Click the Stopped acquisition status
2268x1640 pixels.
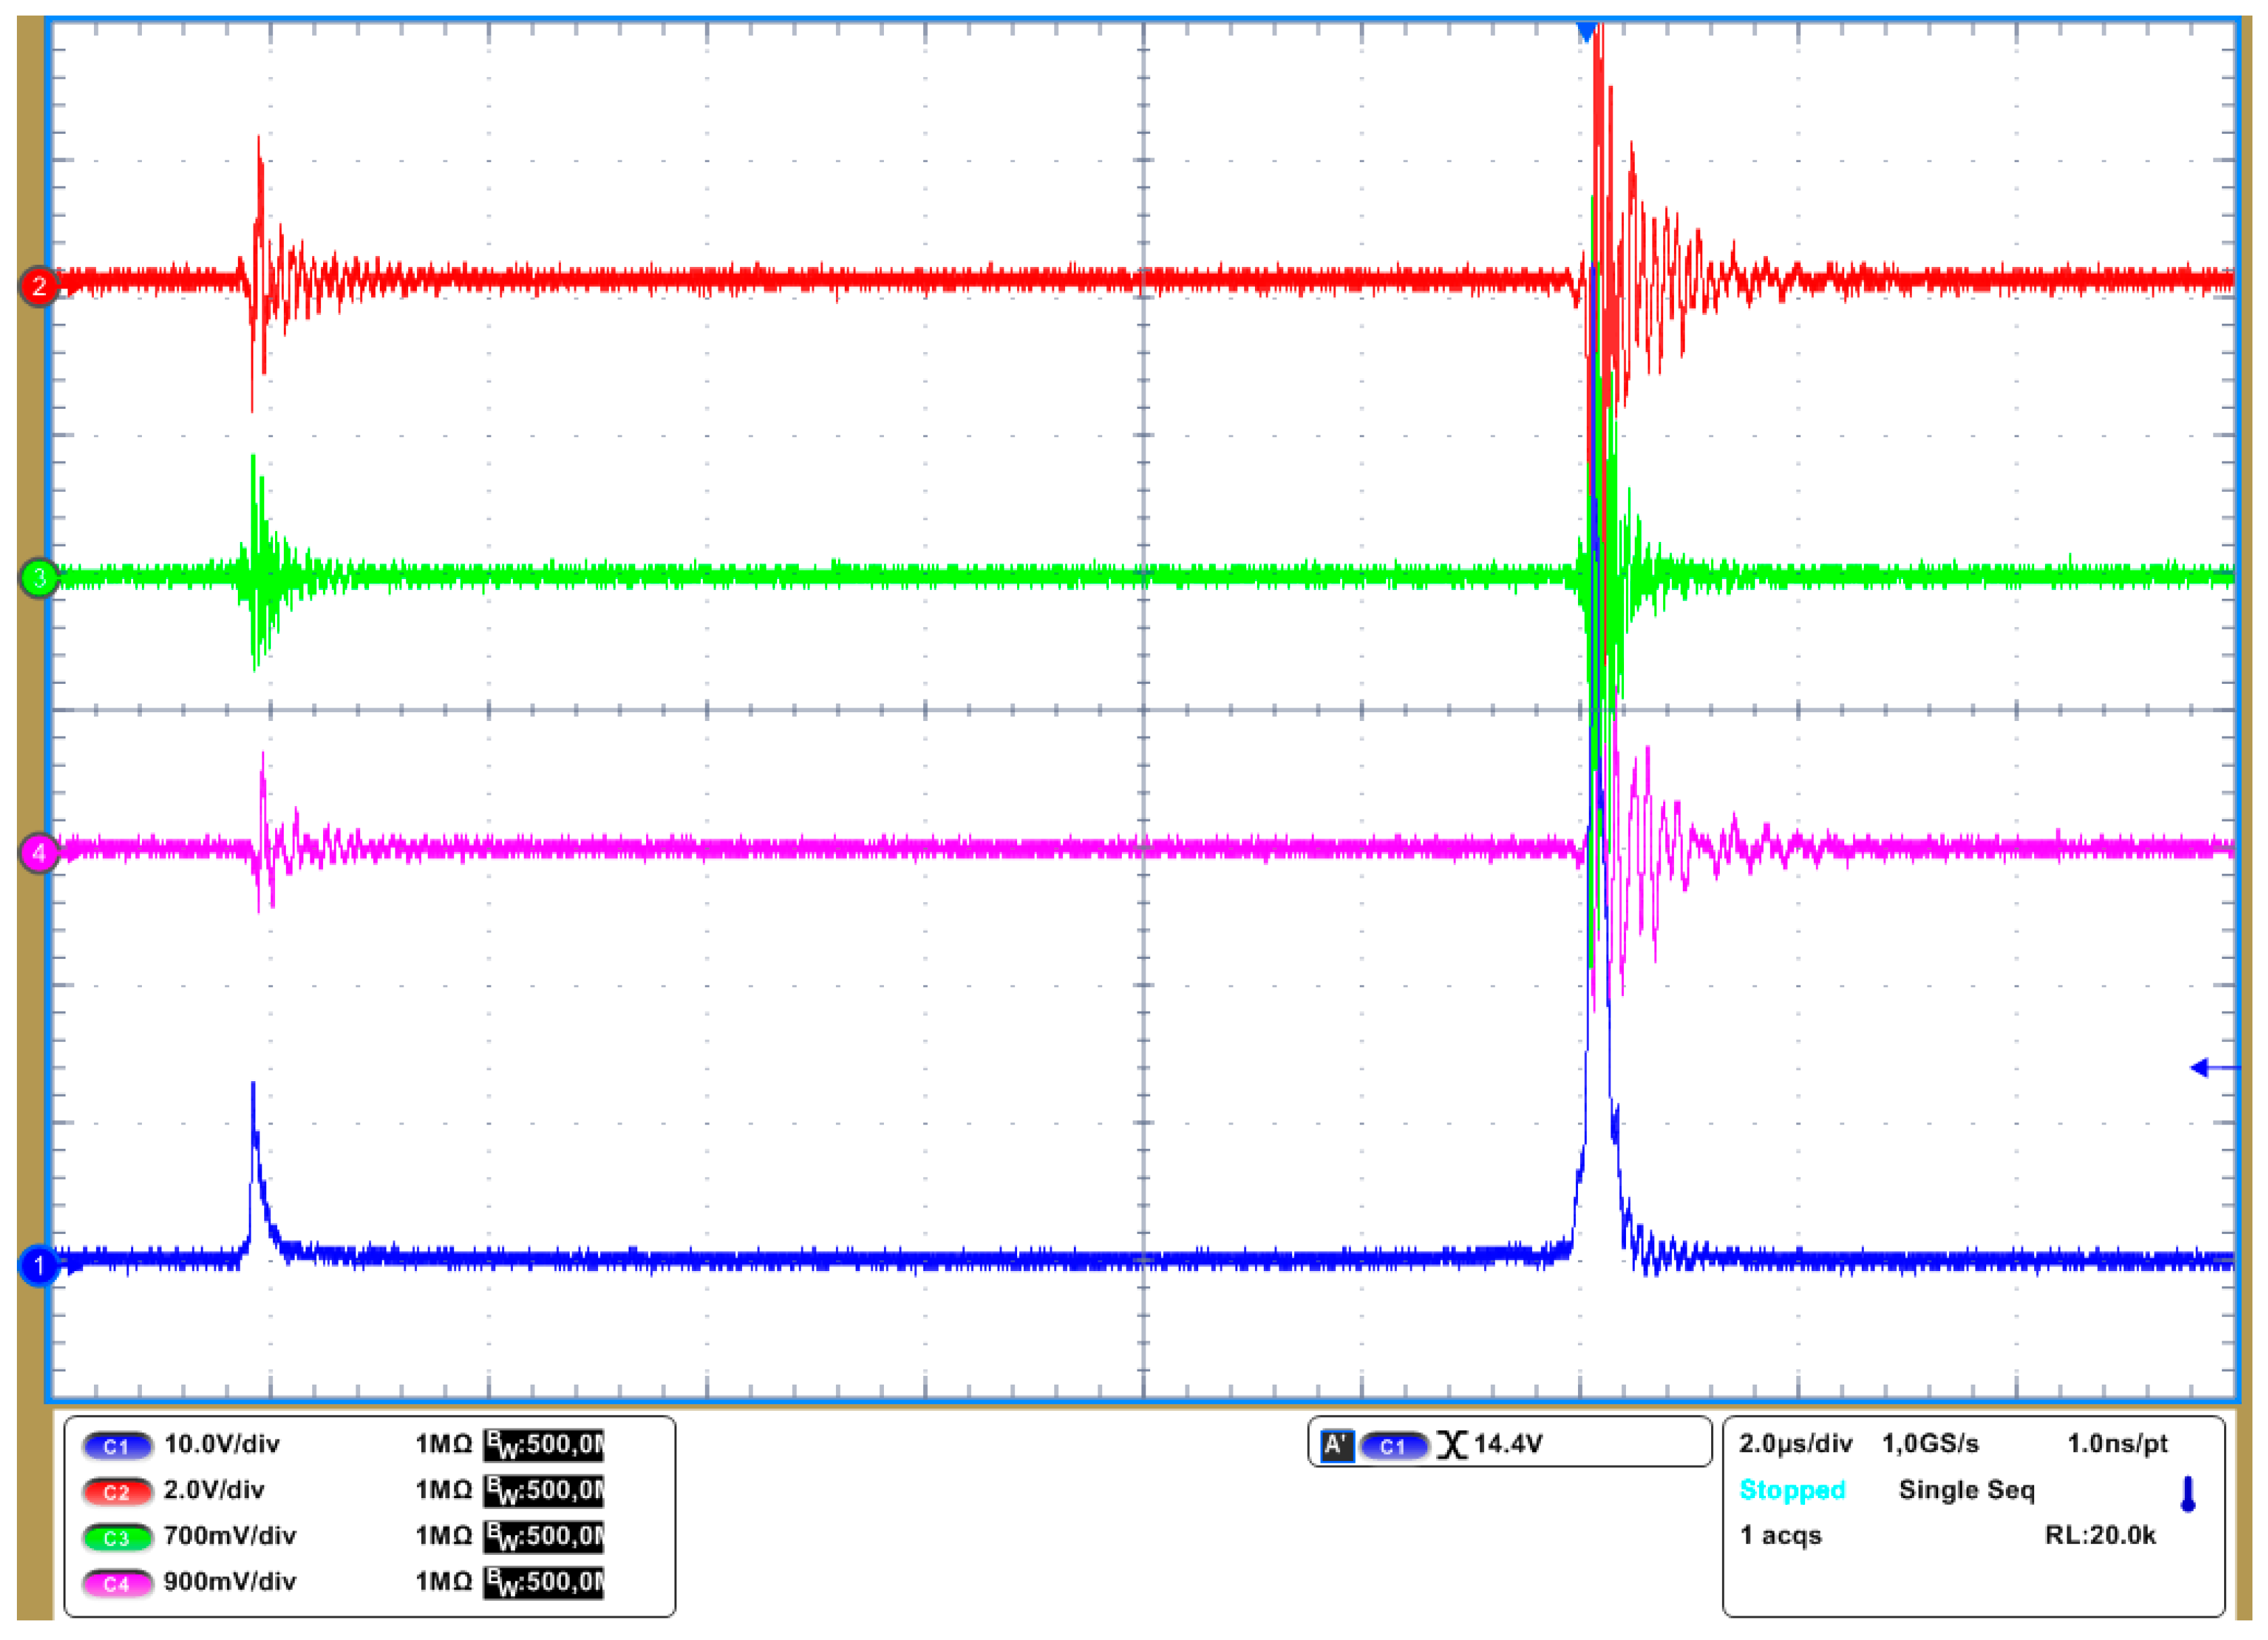1792,1490
